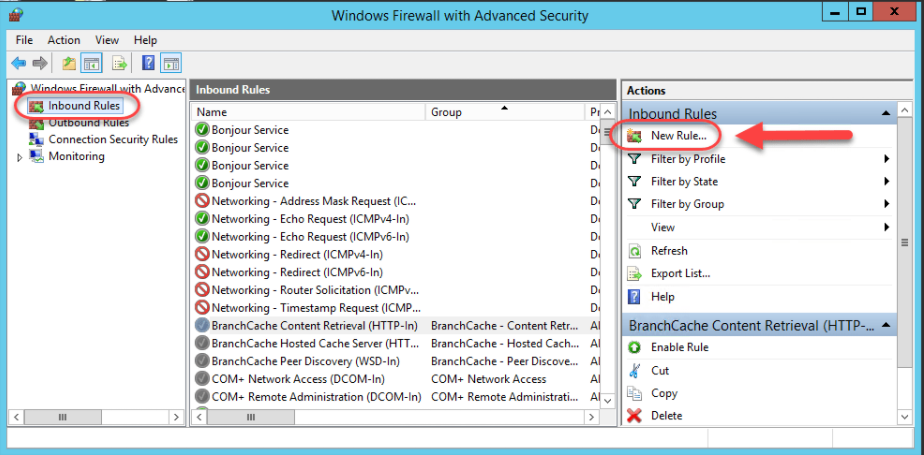Click the blocked icon beside Networking - Address Mask Request
Image resolution: width=924 pixels, height=455 pixels.
tap(202, 201)
